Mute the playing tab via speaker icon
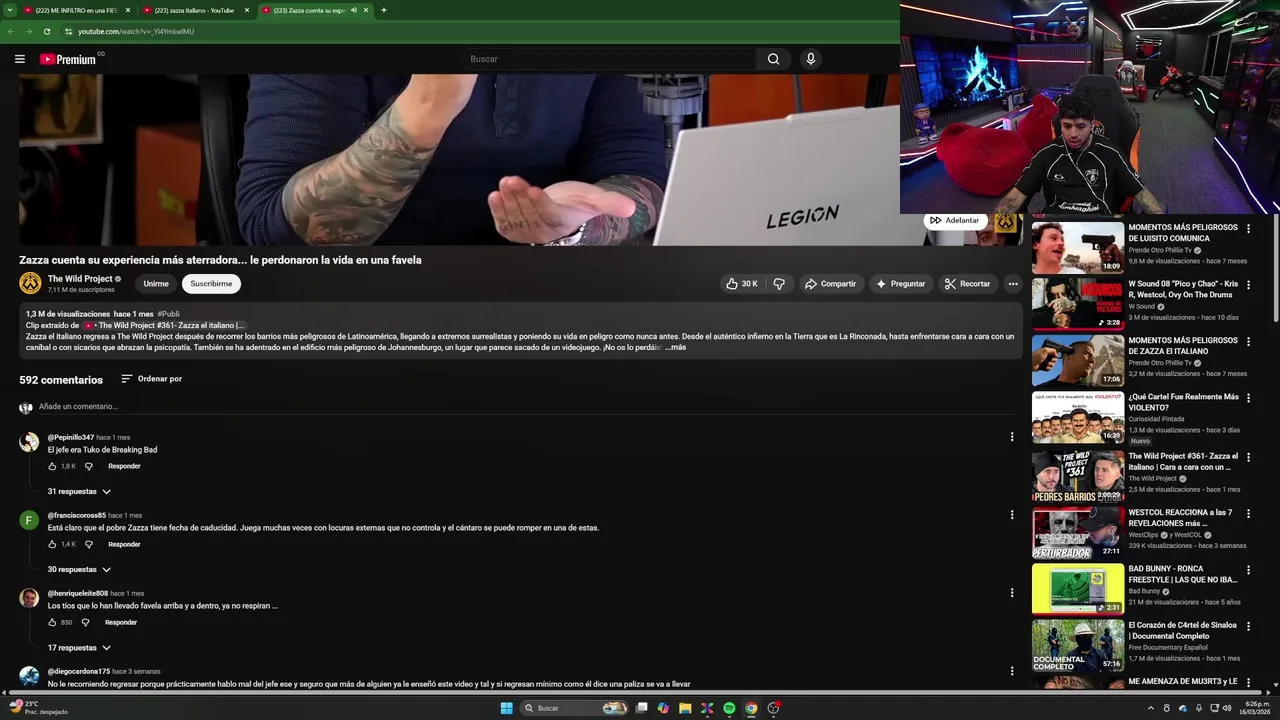The image size is (1280, 720). 353,10
